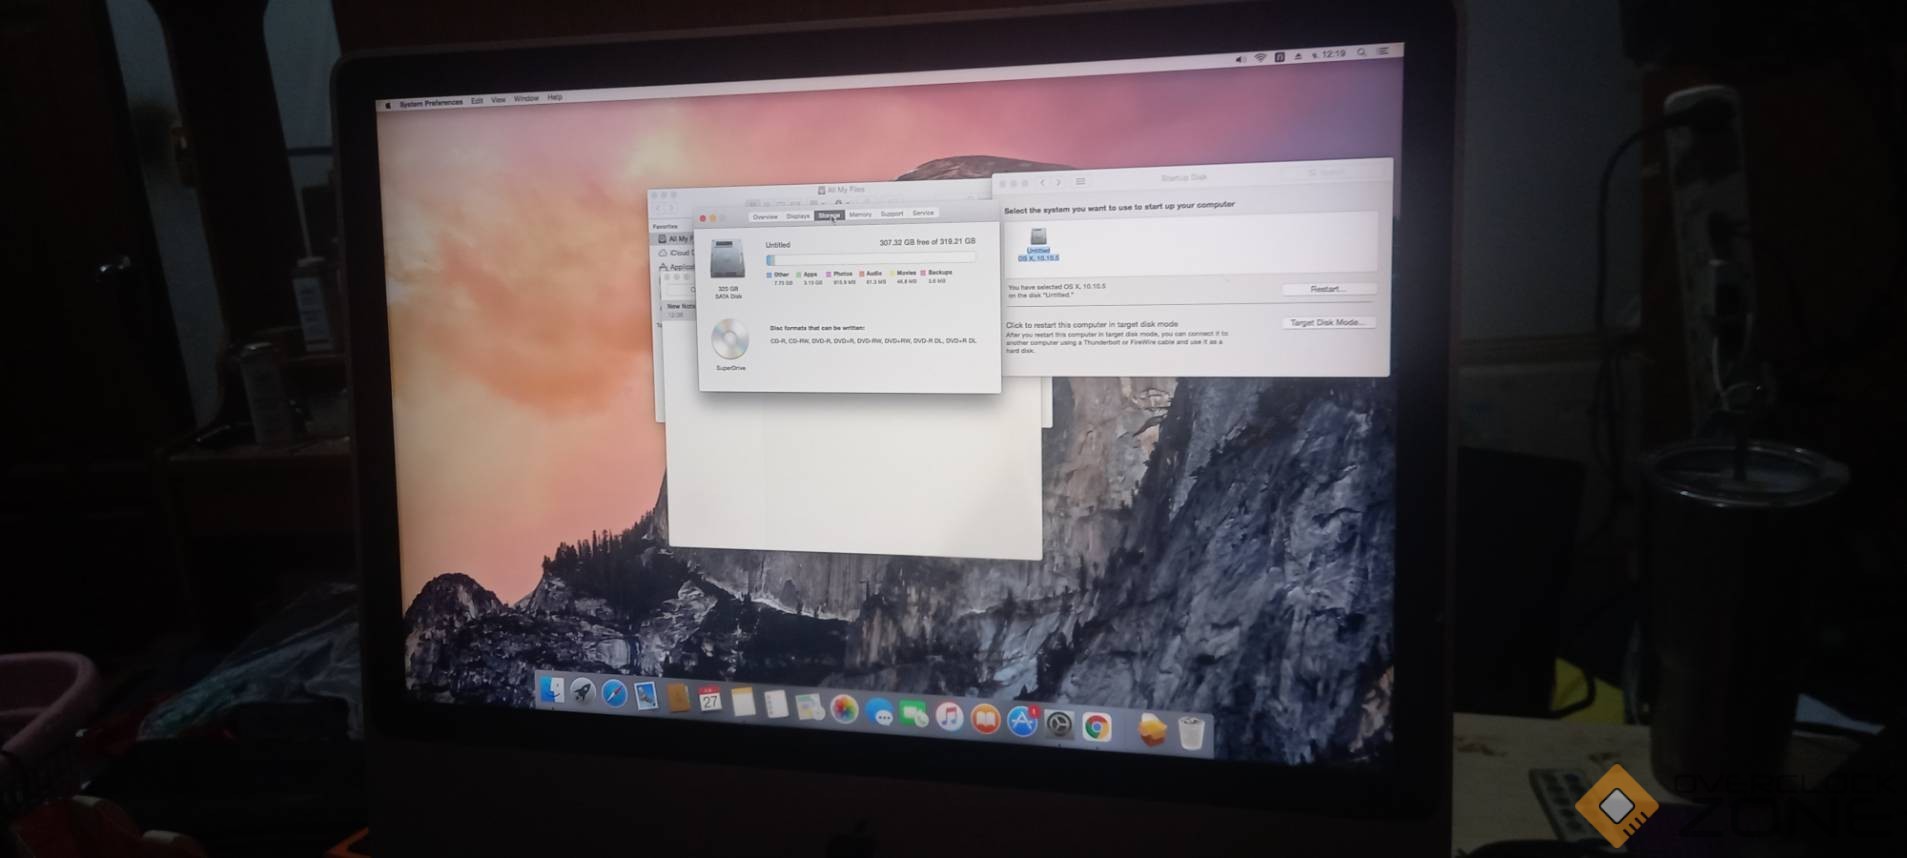Click Wi-Fi status icon in menu bar
The image size is (1907, 858).
(x=1260, y=58)
